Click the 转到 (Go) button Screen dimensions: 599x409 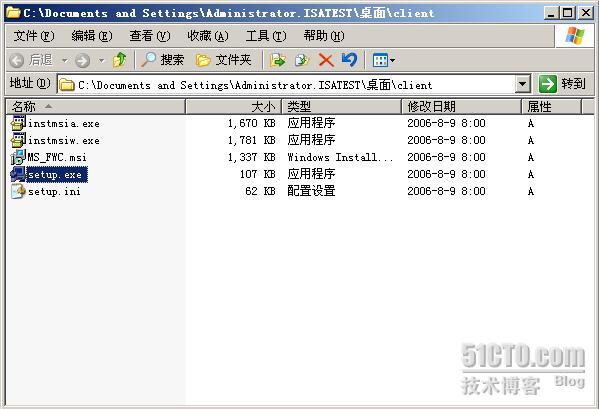click(562, 84)
